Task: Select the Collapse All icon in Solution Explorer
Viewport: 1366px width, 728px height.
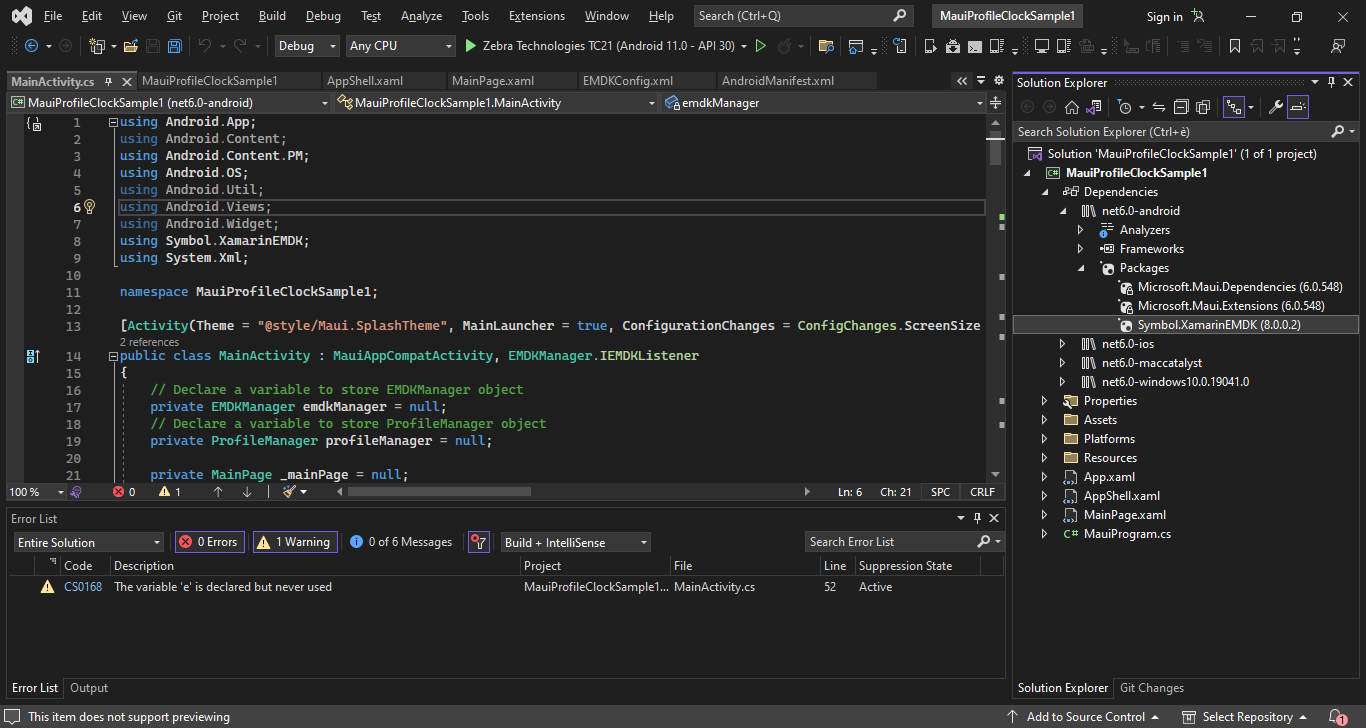Action: [x=1181, y=106]
